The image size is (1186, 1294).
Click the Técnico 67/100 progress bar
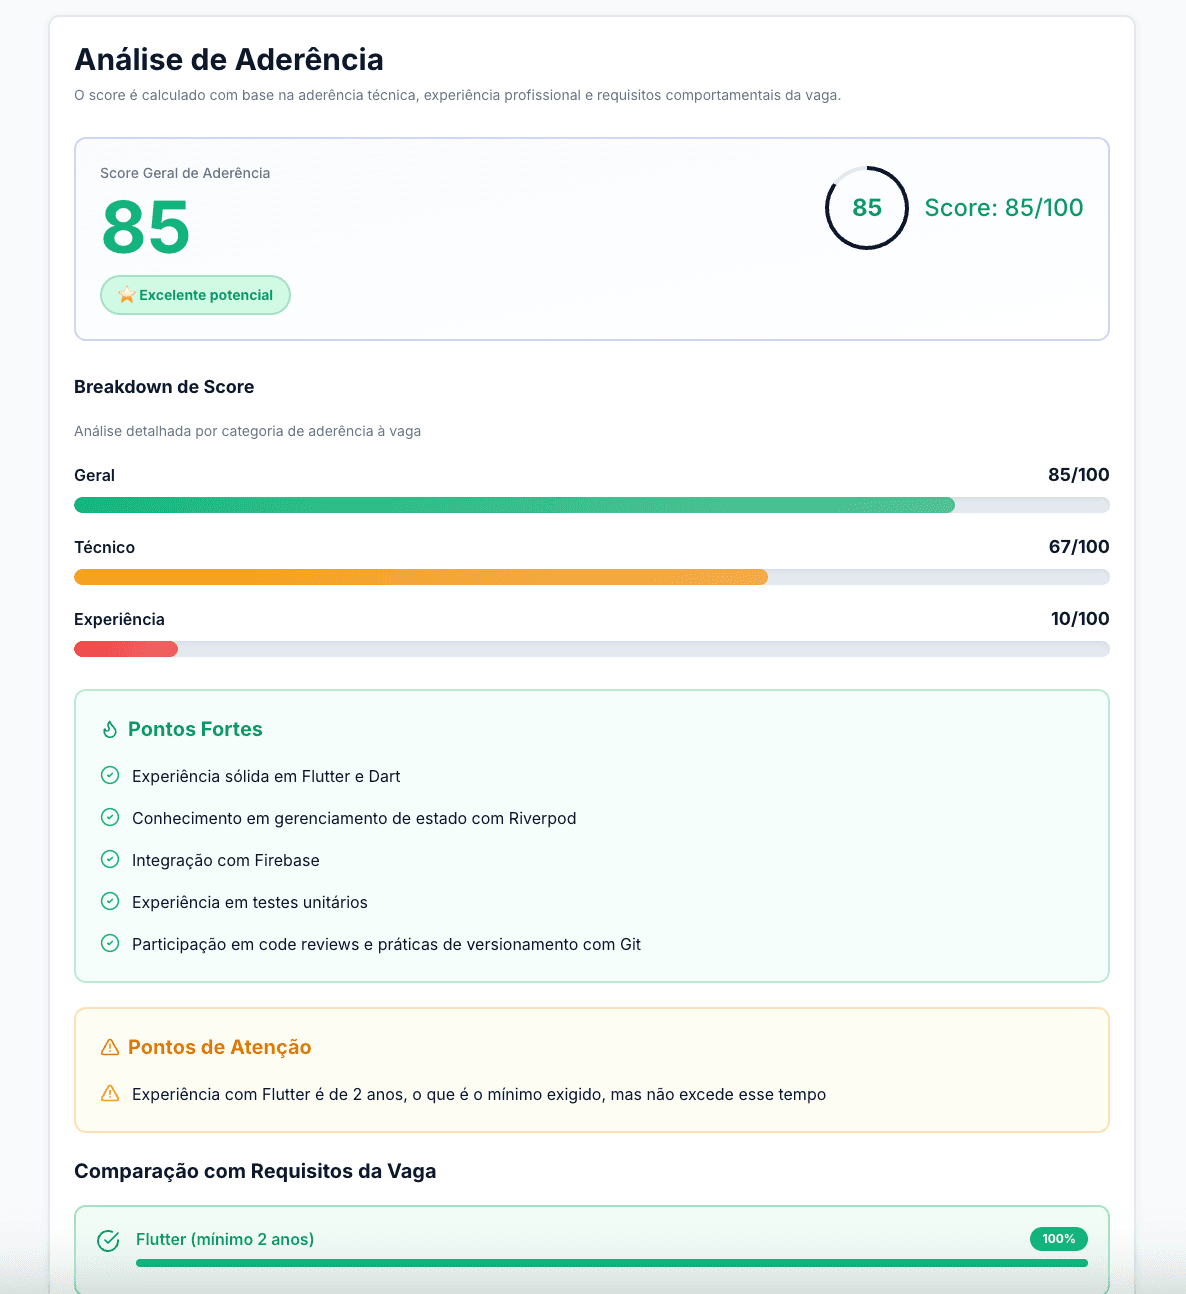coord(591,577)
